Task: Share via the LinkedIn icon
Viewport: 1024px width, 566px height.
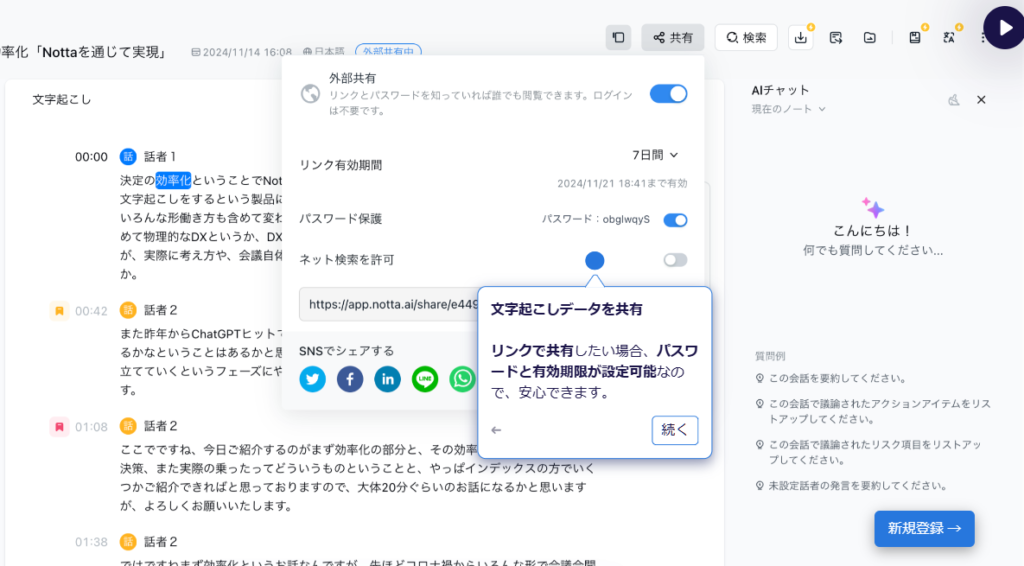Action: tap(387, 379)
